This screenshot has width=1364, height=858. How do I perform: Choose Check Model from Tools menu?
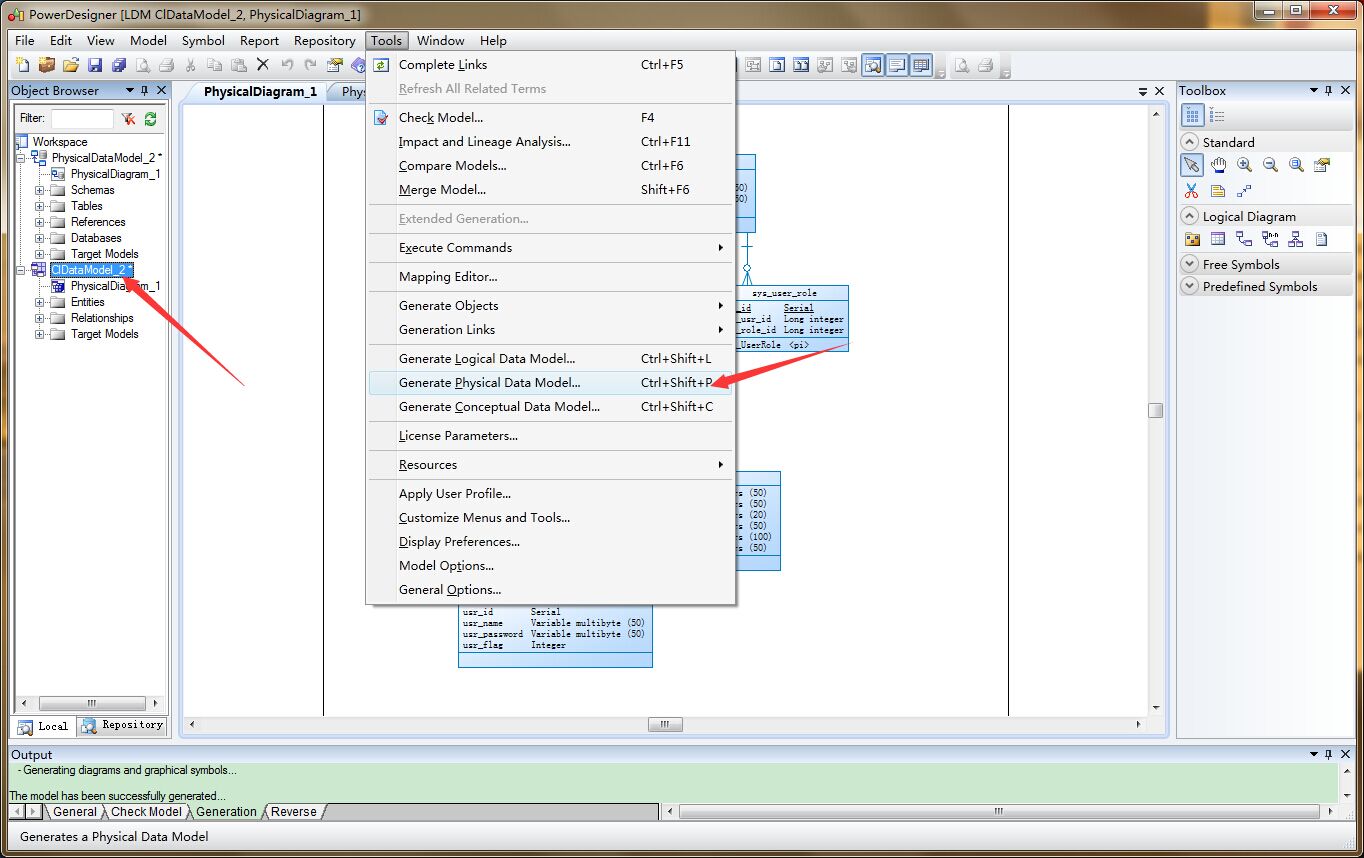550,118
